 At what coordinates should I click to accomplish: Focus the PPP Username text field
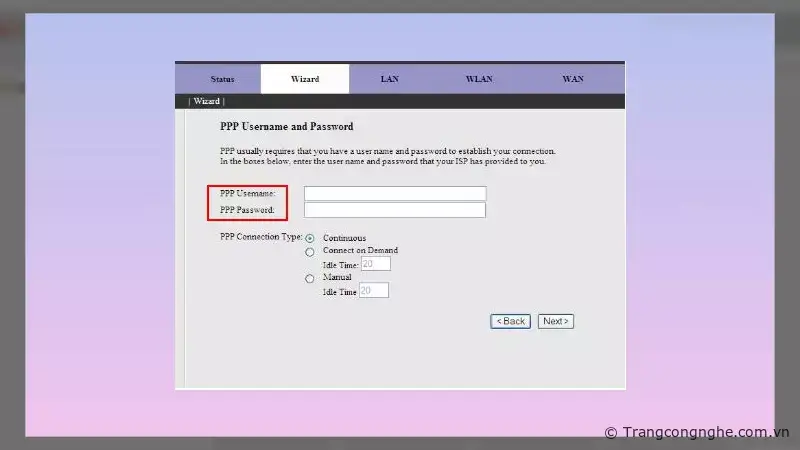point(395,193)
